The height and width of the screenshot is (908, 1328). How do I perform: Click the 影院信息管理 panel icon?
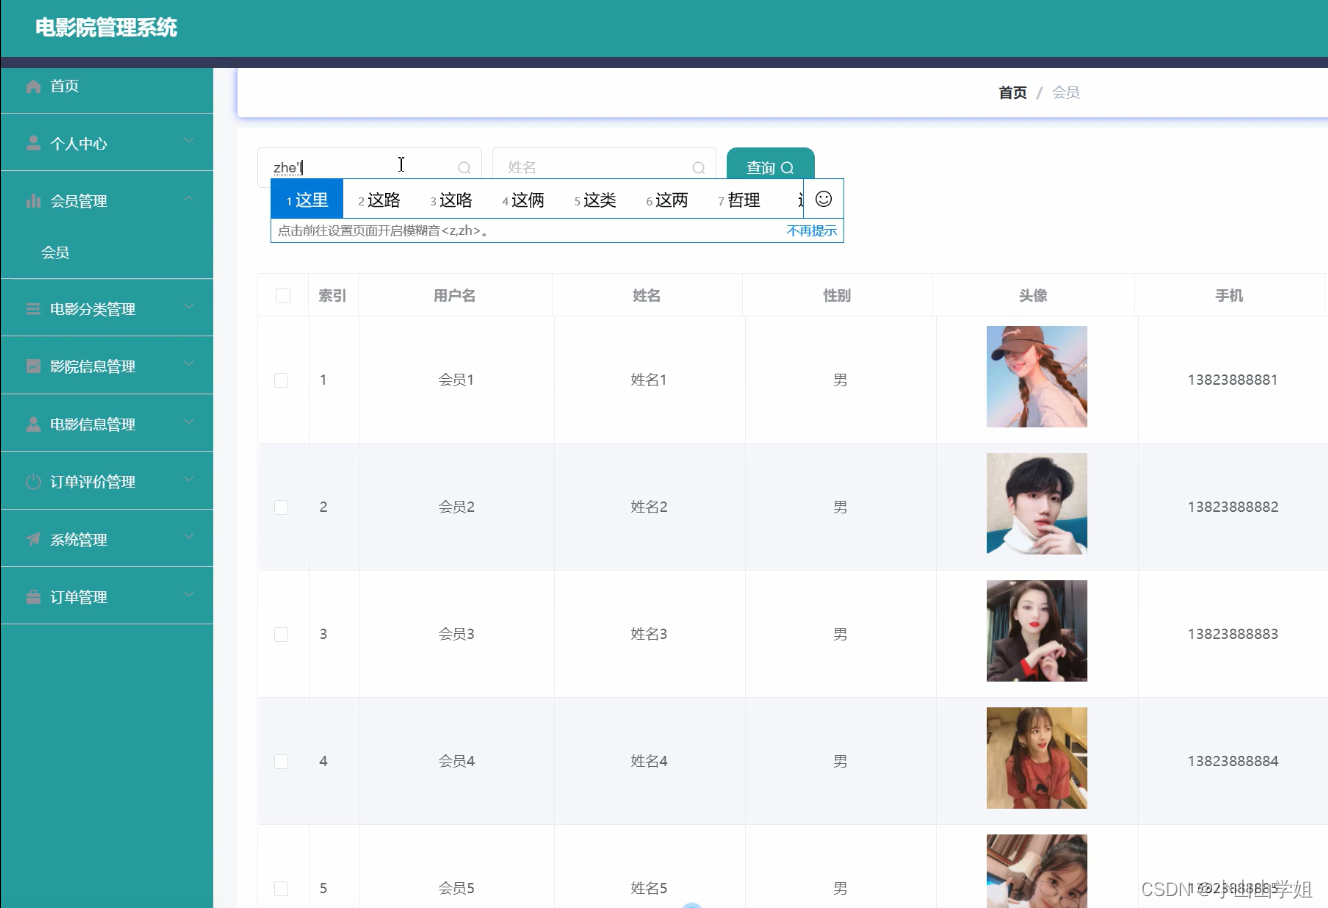(33, 365)
